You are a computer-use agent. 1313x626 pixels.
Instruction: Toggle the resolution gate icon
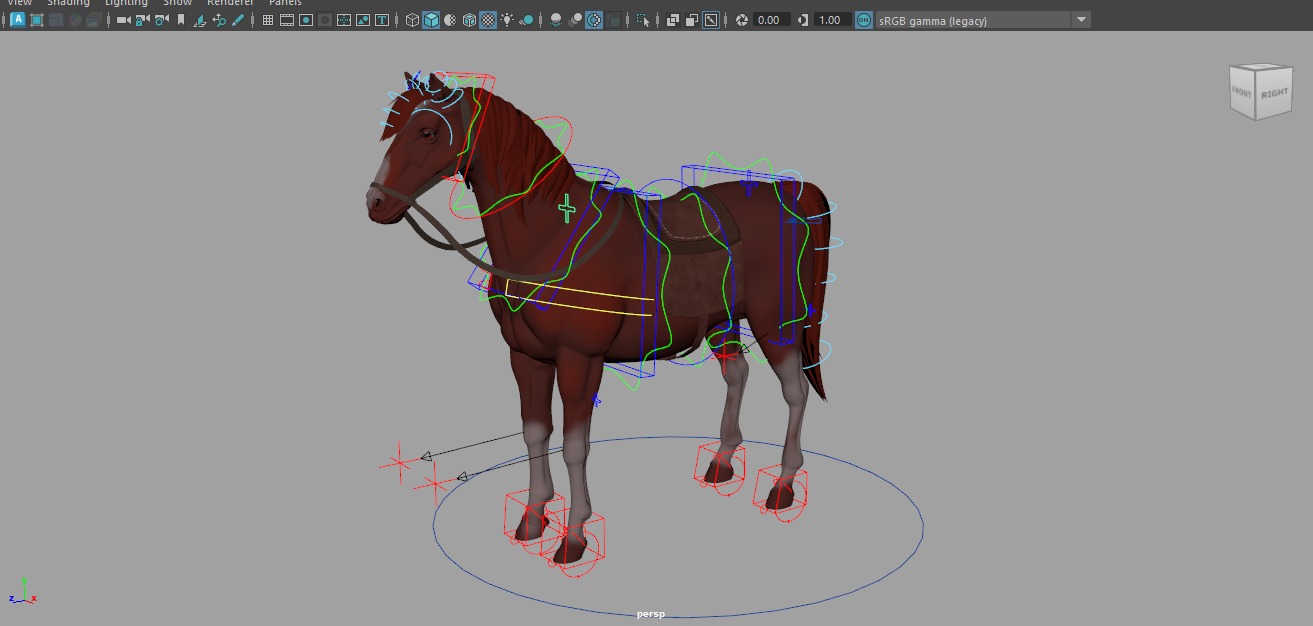pos(306,20)
